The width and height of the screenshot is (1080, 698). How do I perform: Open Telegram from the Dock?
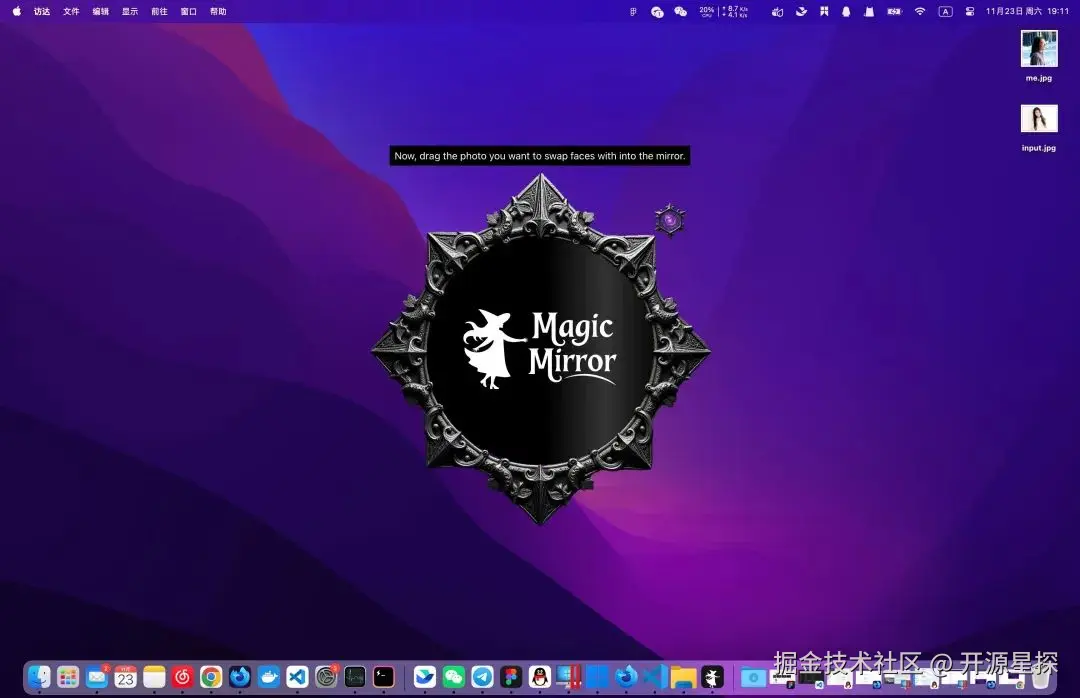click(x=482, y=677)
